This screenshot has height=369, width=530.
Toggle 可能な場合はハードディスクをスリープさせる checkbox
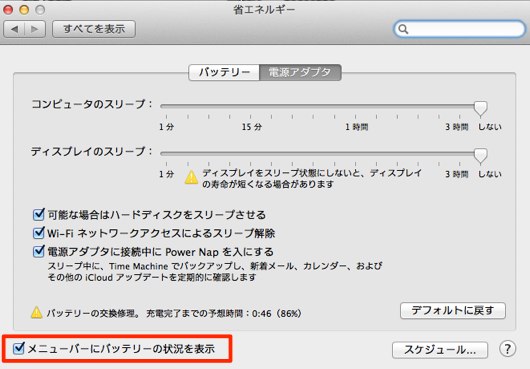pos(39,214)
